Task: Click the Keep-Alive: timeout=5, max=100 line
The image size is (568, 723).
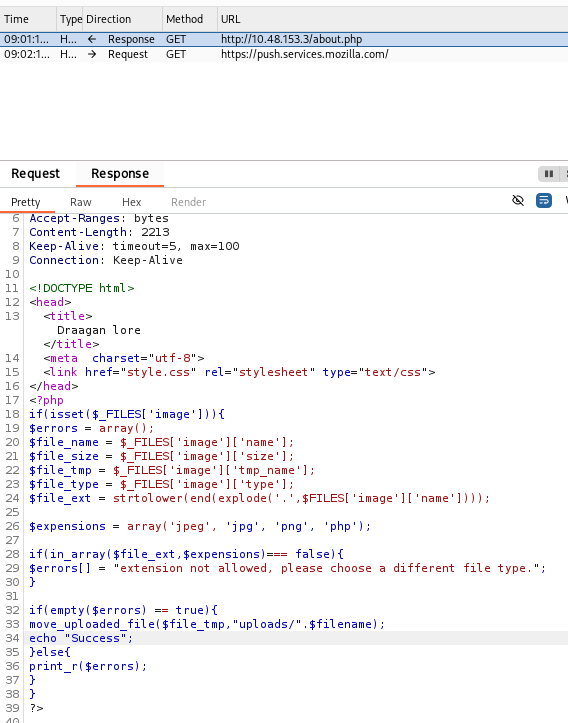Action: pos(134,246)
